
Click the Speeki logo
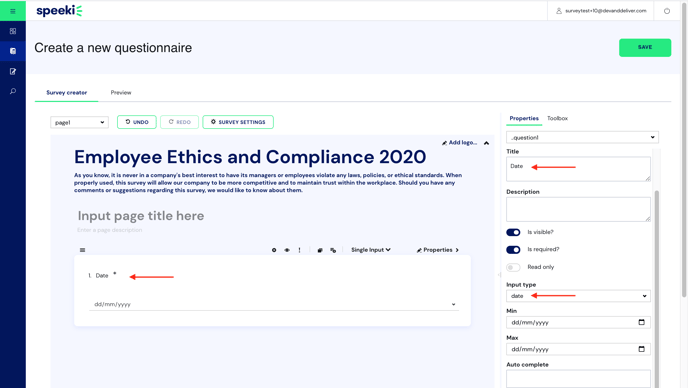point(59,11)
